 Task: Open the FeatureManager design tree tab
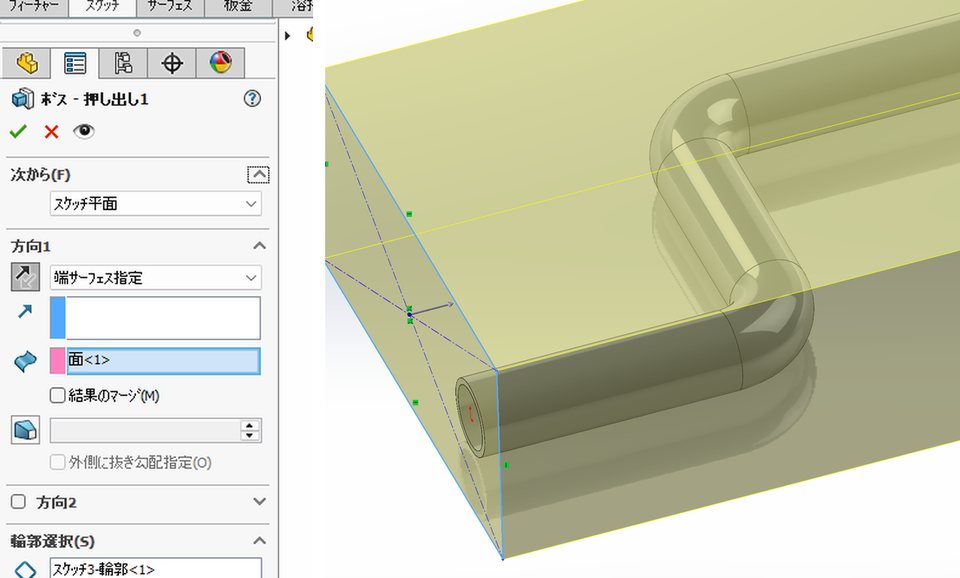(26, 62)
